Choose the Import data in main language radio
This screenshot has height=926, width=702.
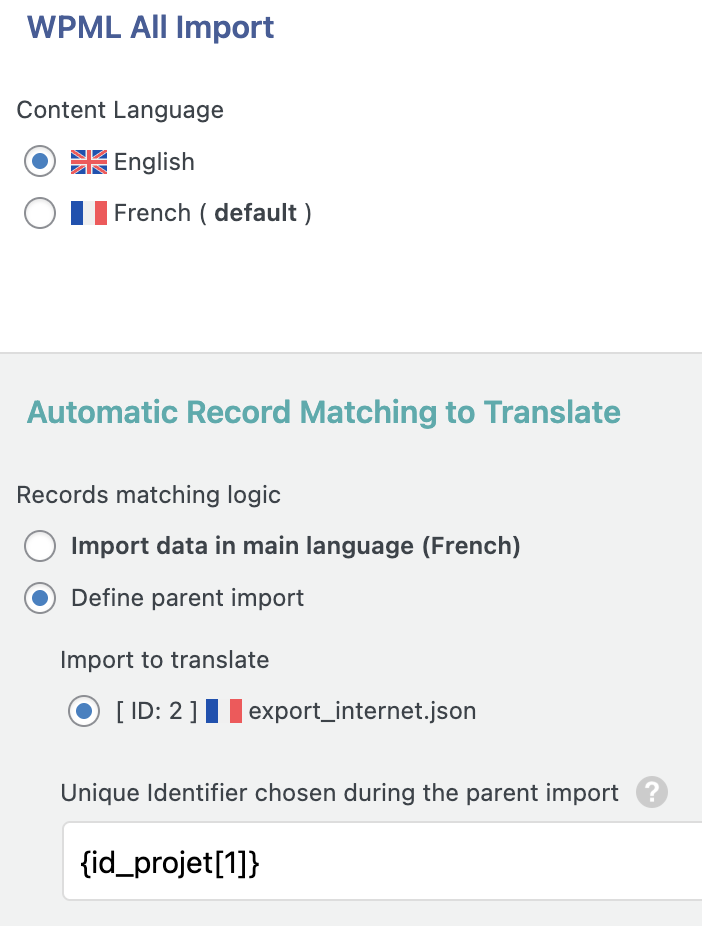(x=40, y=546)
